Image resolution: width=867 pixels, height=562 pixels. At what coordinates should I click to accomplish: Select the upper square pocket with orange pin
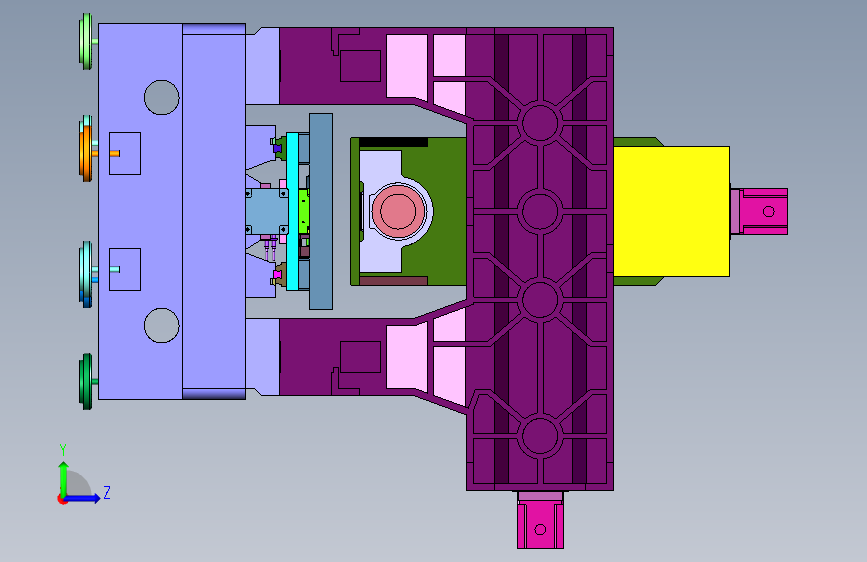[x=125, y=153]
